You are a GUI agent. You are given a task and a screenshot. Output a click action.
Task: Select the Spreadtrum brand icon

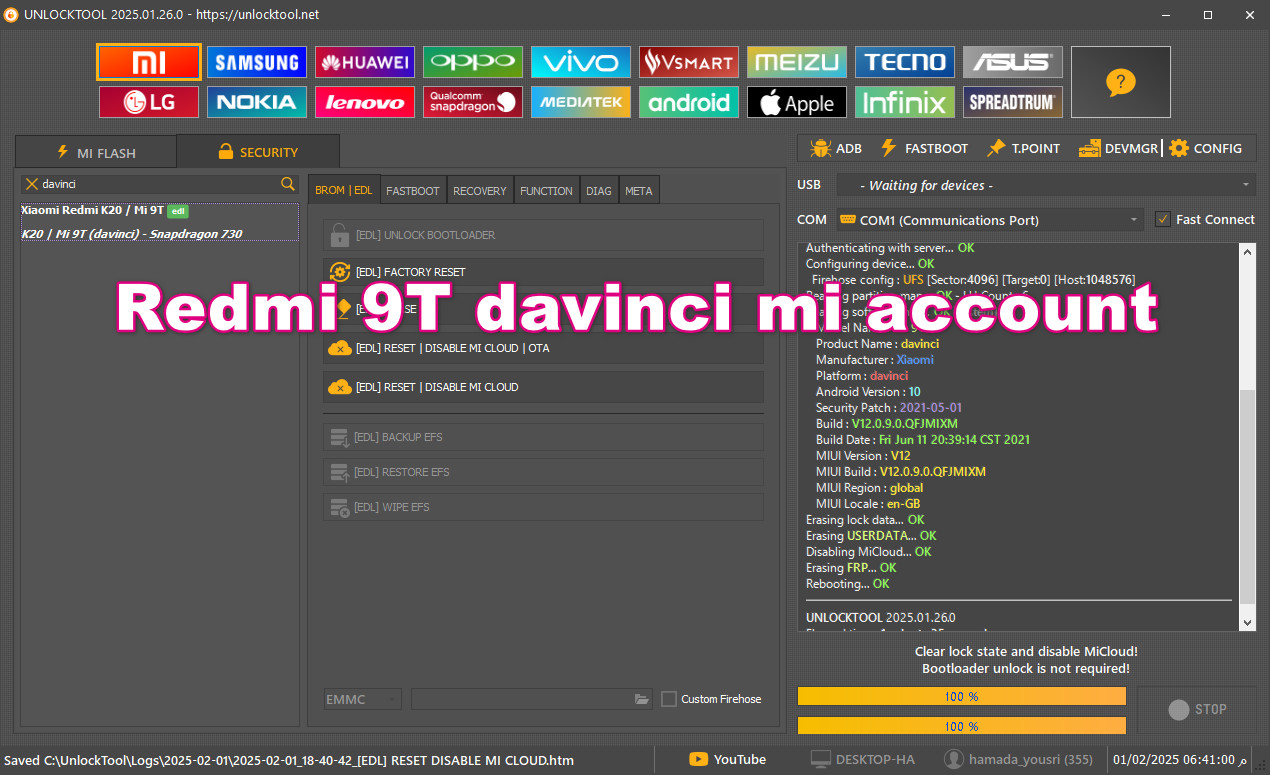pos(1013,102)
